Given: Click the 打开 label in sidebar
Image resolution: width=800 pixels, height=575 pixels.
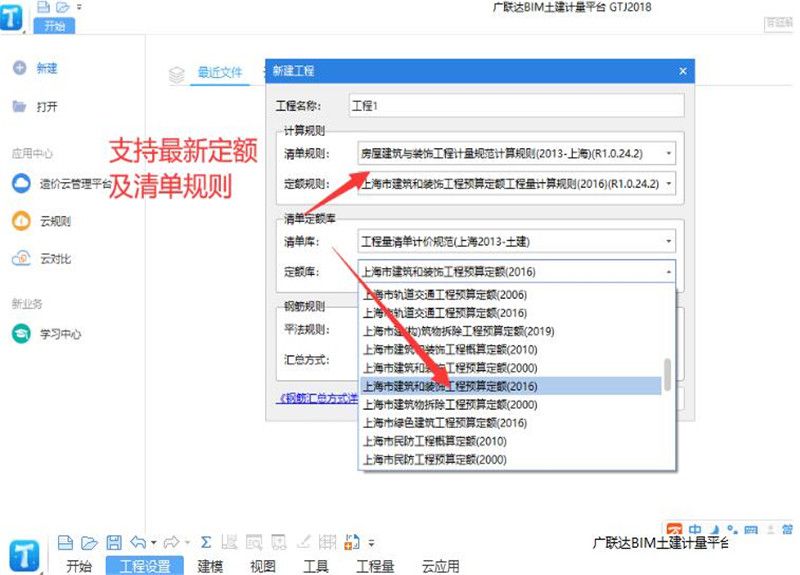Looking at the screenshot, I should (x=47, y=107).
